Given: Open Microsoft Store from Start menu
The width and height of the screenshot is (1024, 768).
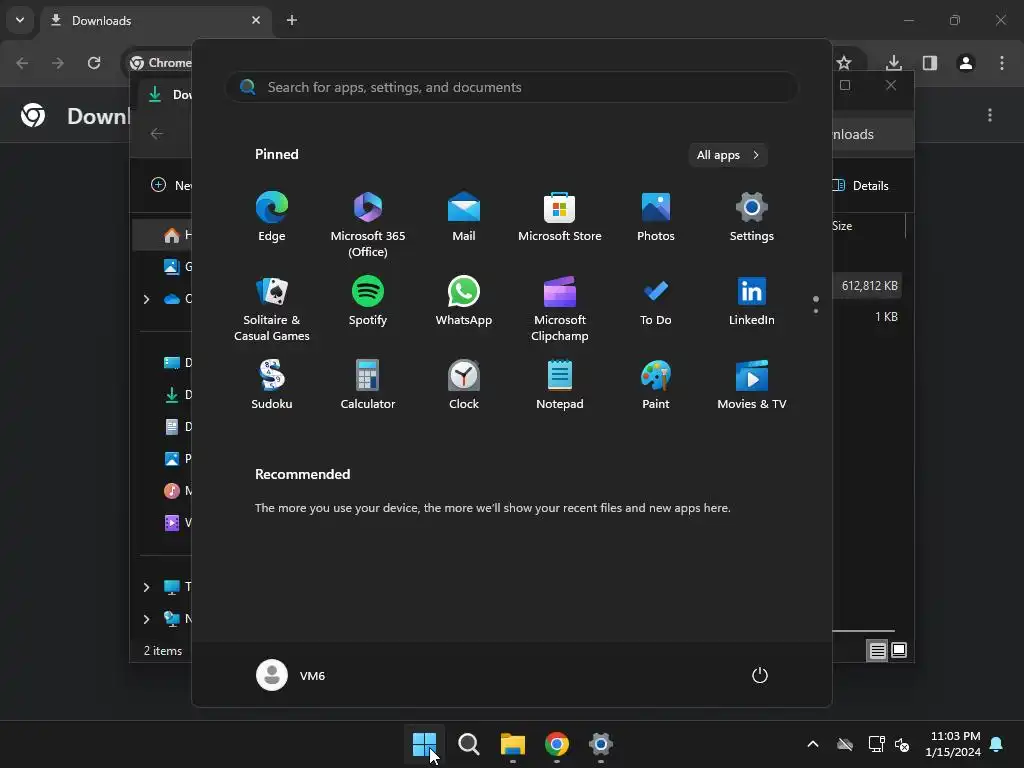Looking at the screenshot, I should (x=560, y=217).
